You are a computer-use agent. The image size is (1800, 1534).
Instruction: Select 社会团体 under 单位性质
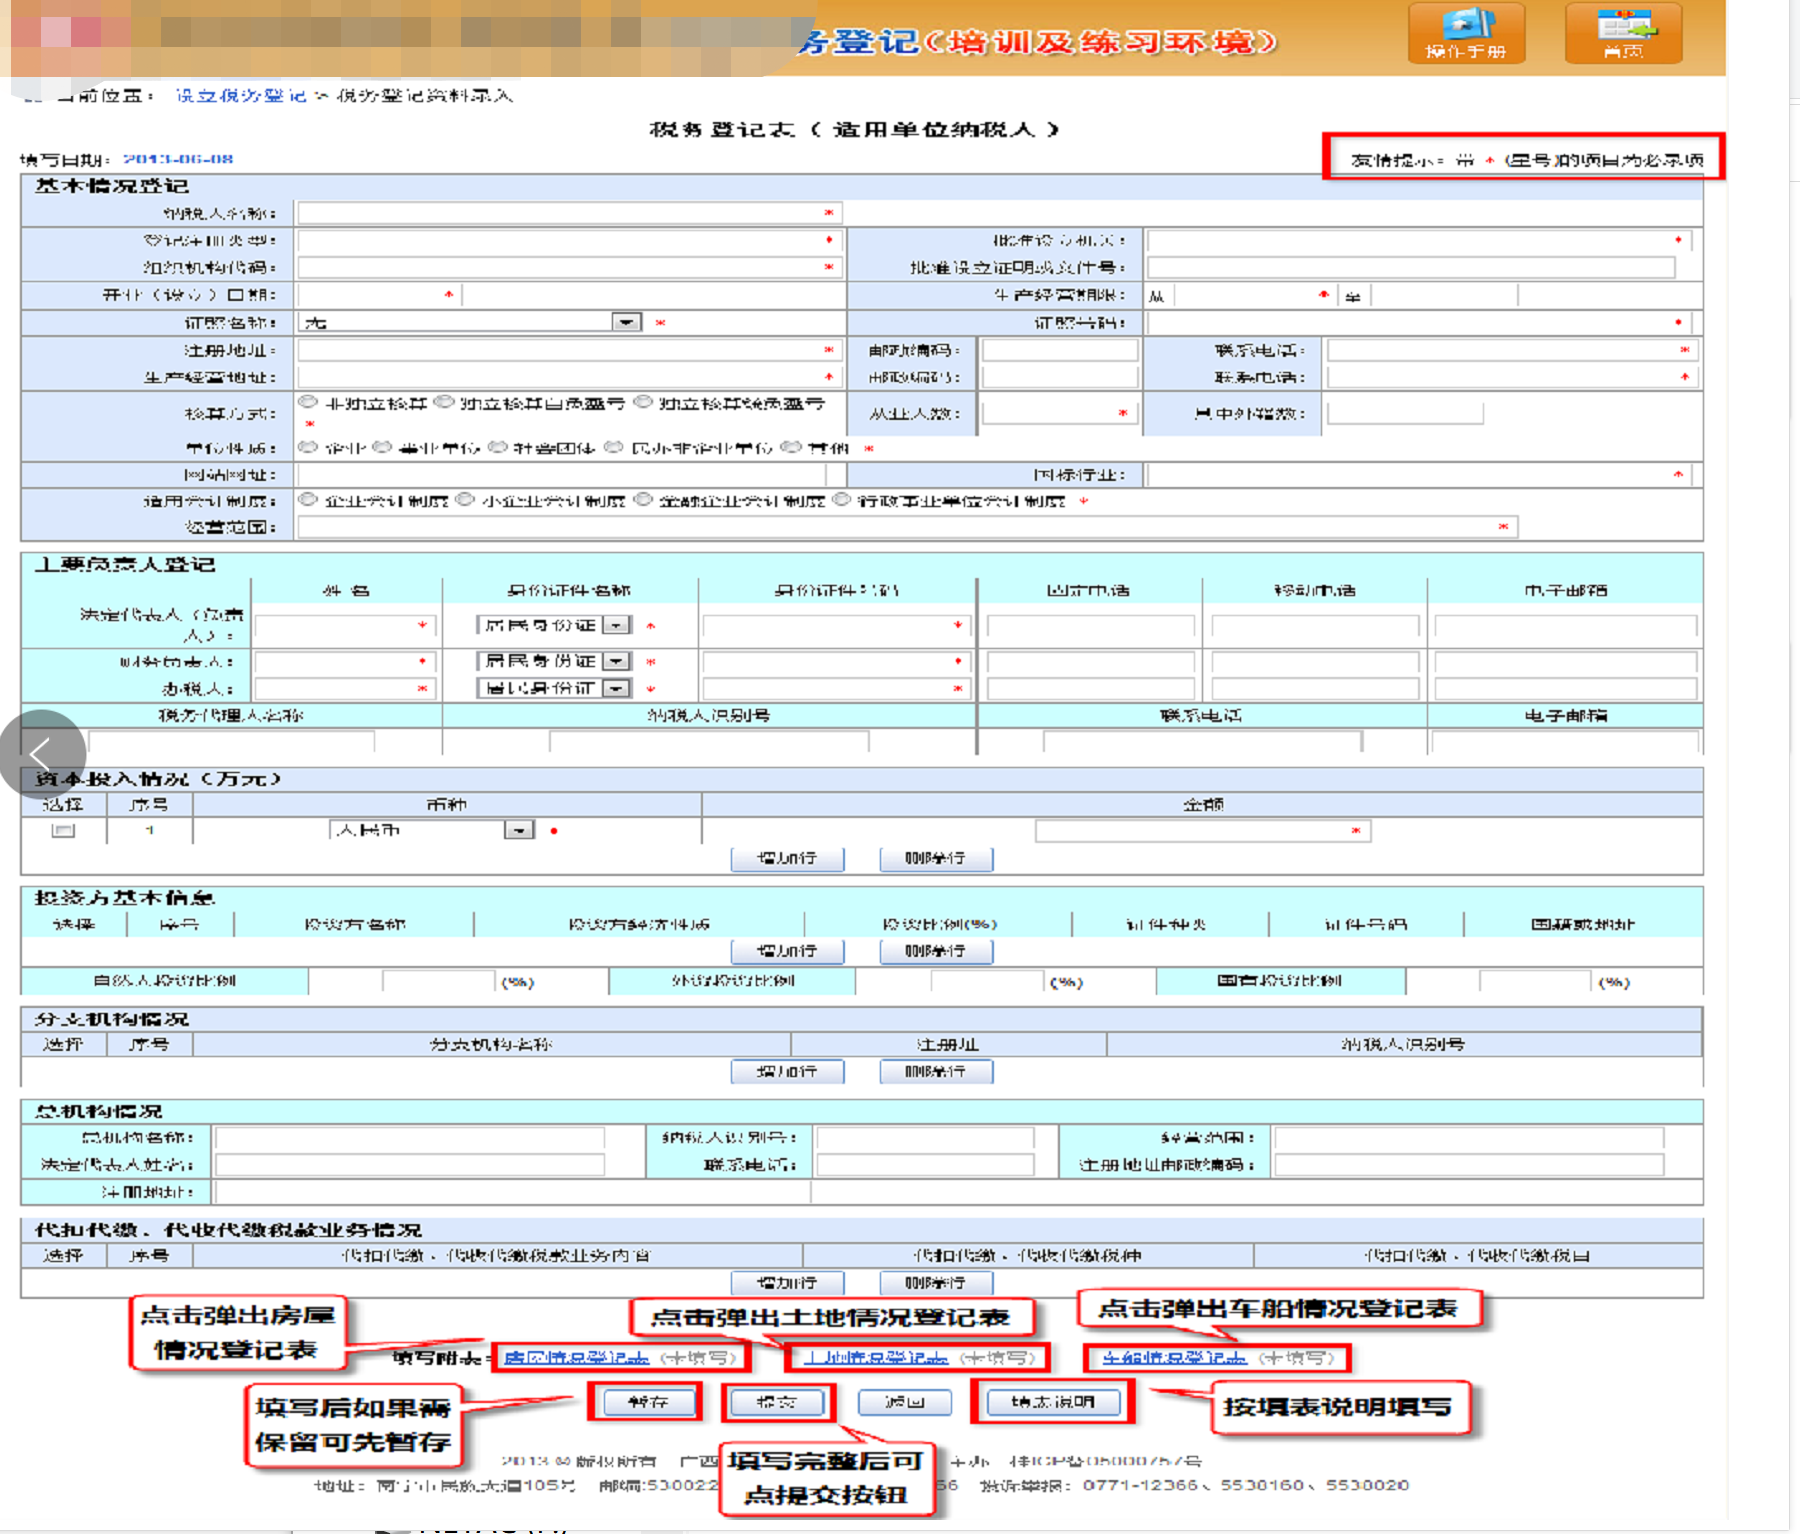[497, 447]
